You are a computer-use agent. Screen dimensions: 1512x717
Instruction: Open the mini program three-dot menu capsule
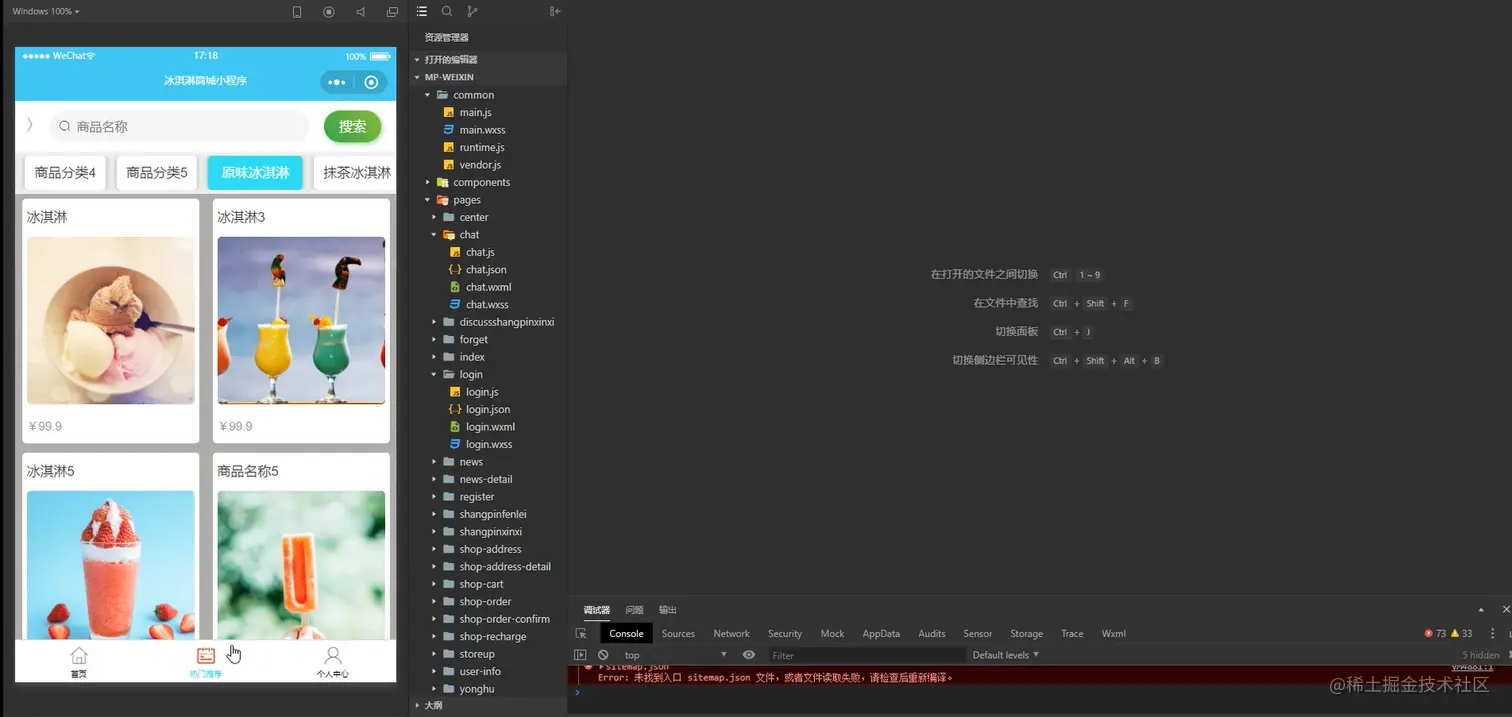click(x=337, y=82)
